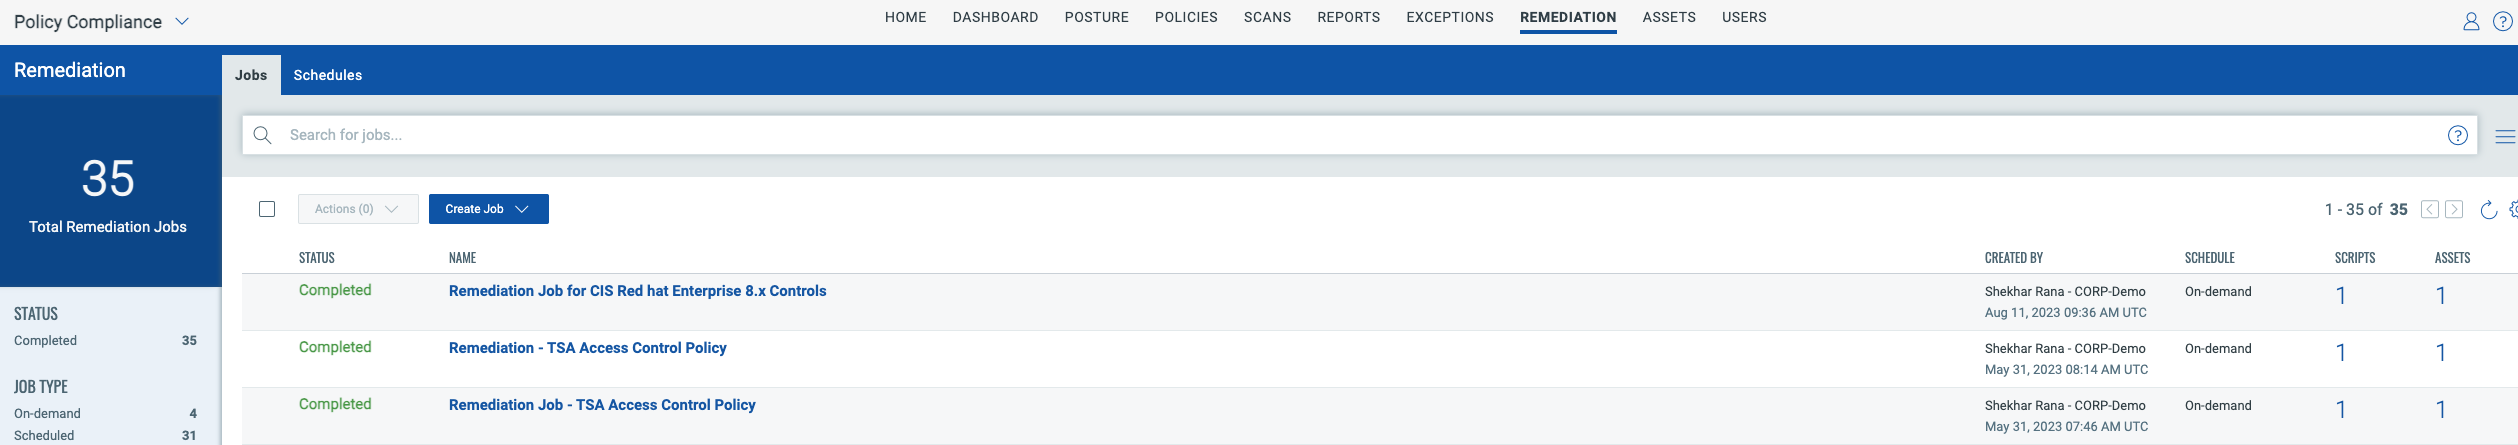
Task: Go to the previous page of jobs
Action: (2429, 209)
